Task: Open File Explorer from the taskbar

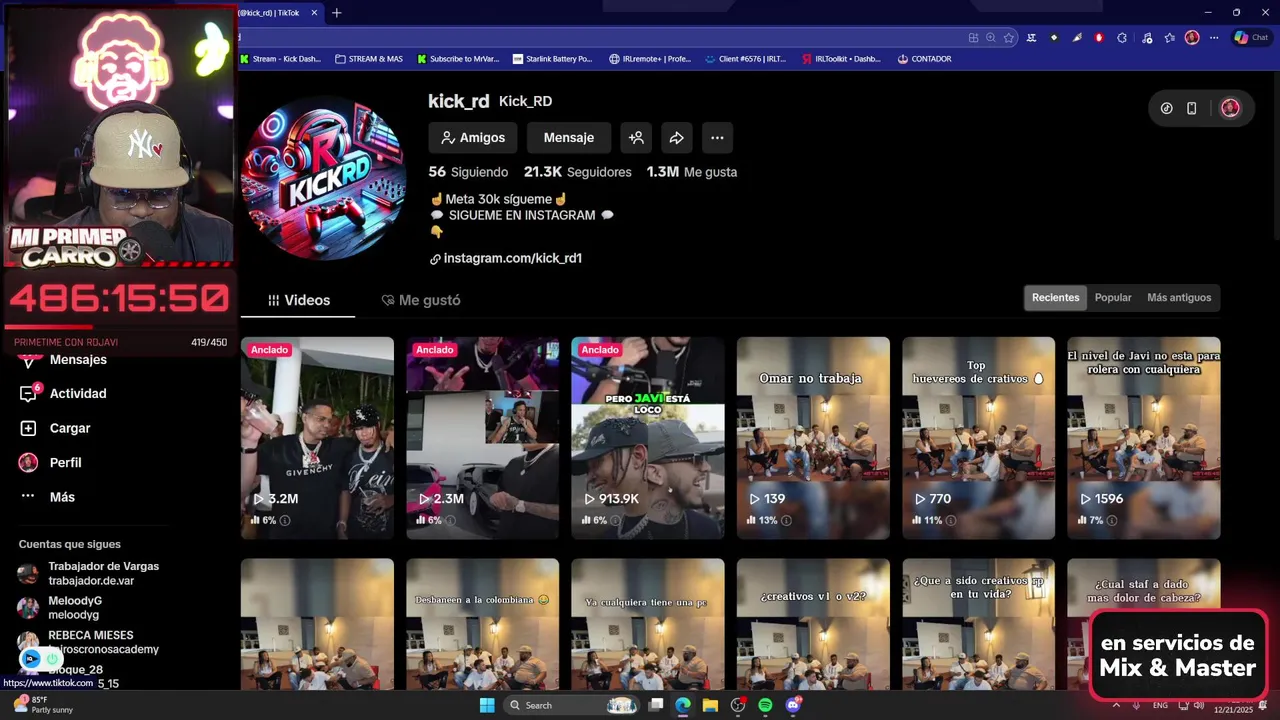Action: [710, 705]
